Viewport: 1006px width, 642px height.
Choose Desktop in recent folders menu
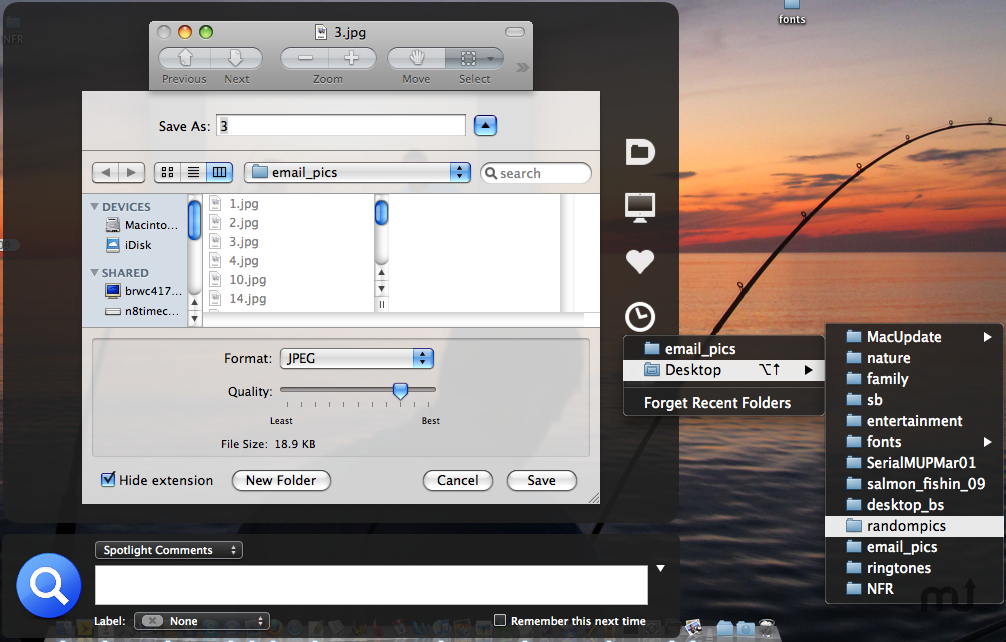pos(724,370)
